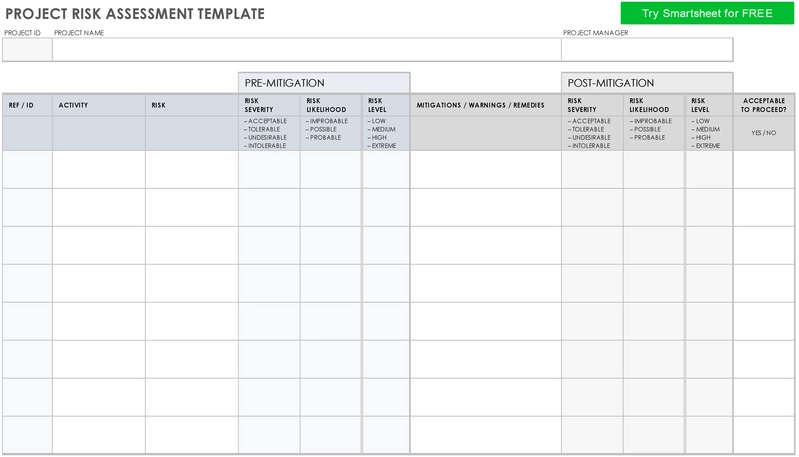
Task: Click the YES / NO options cell
Action: coord(764,133)
